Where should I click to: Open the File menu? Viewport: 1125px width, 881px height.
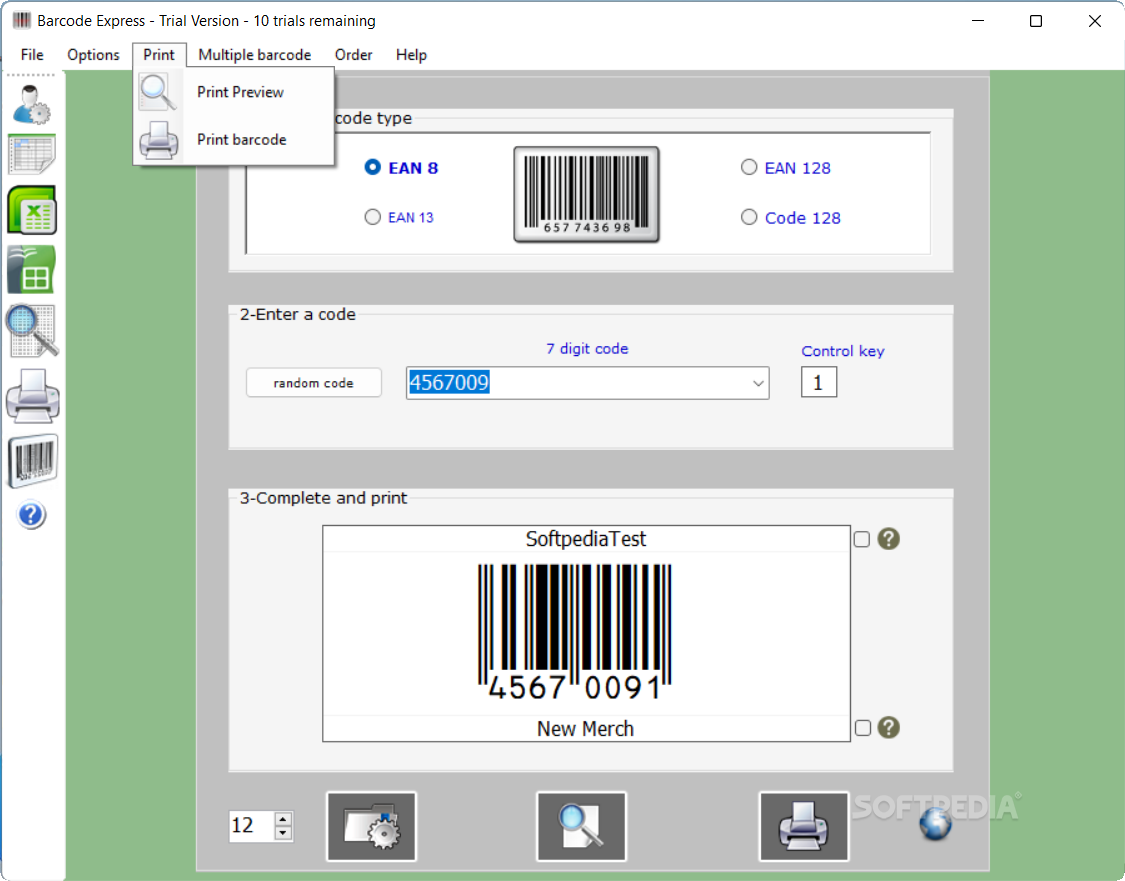coord(32,55)
